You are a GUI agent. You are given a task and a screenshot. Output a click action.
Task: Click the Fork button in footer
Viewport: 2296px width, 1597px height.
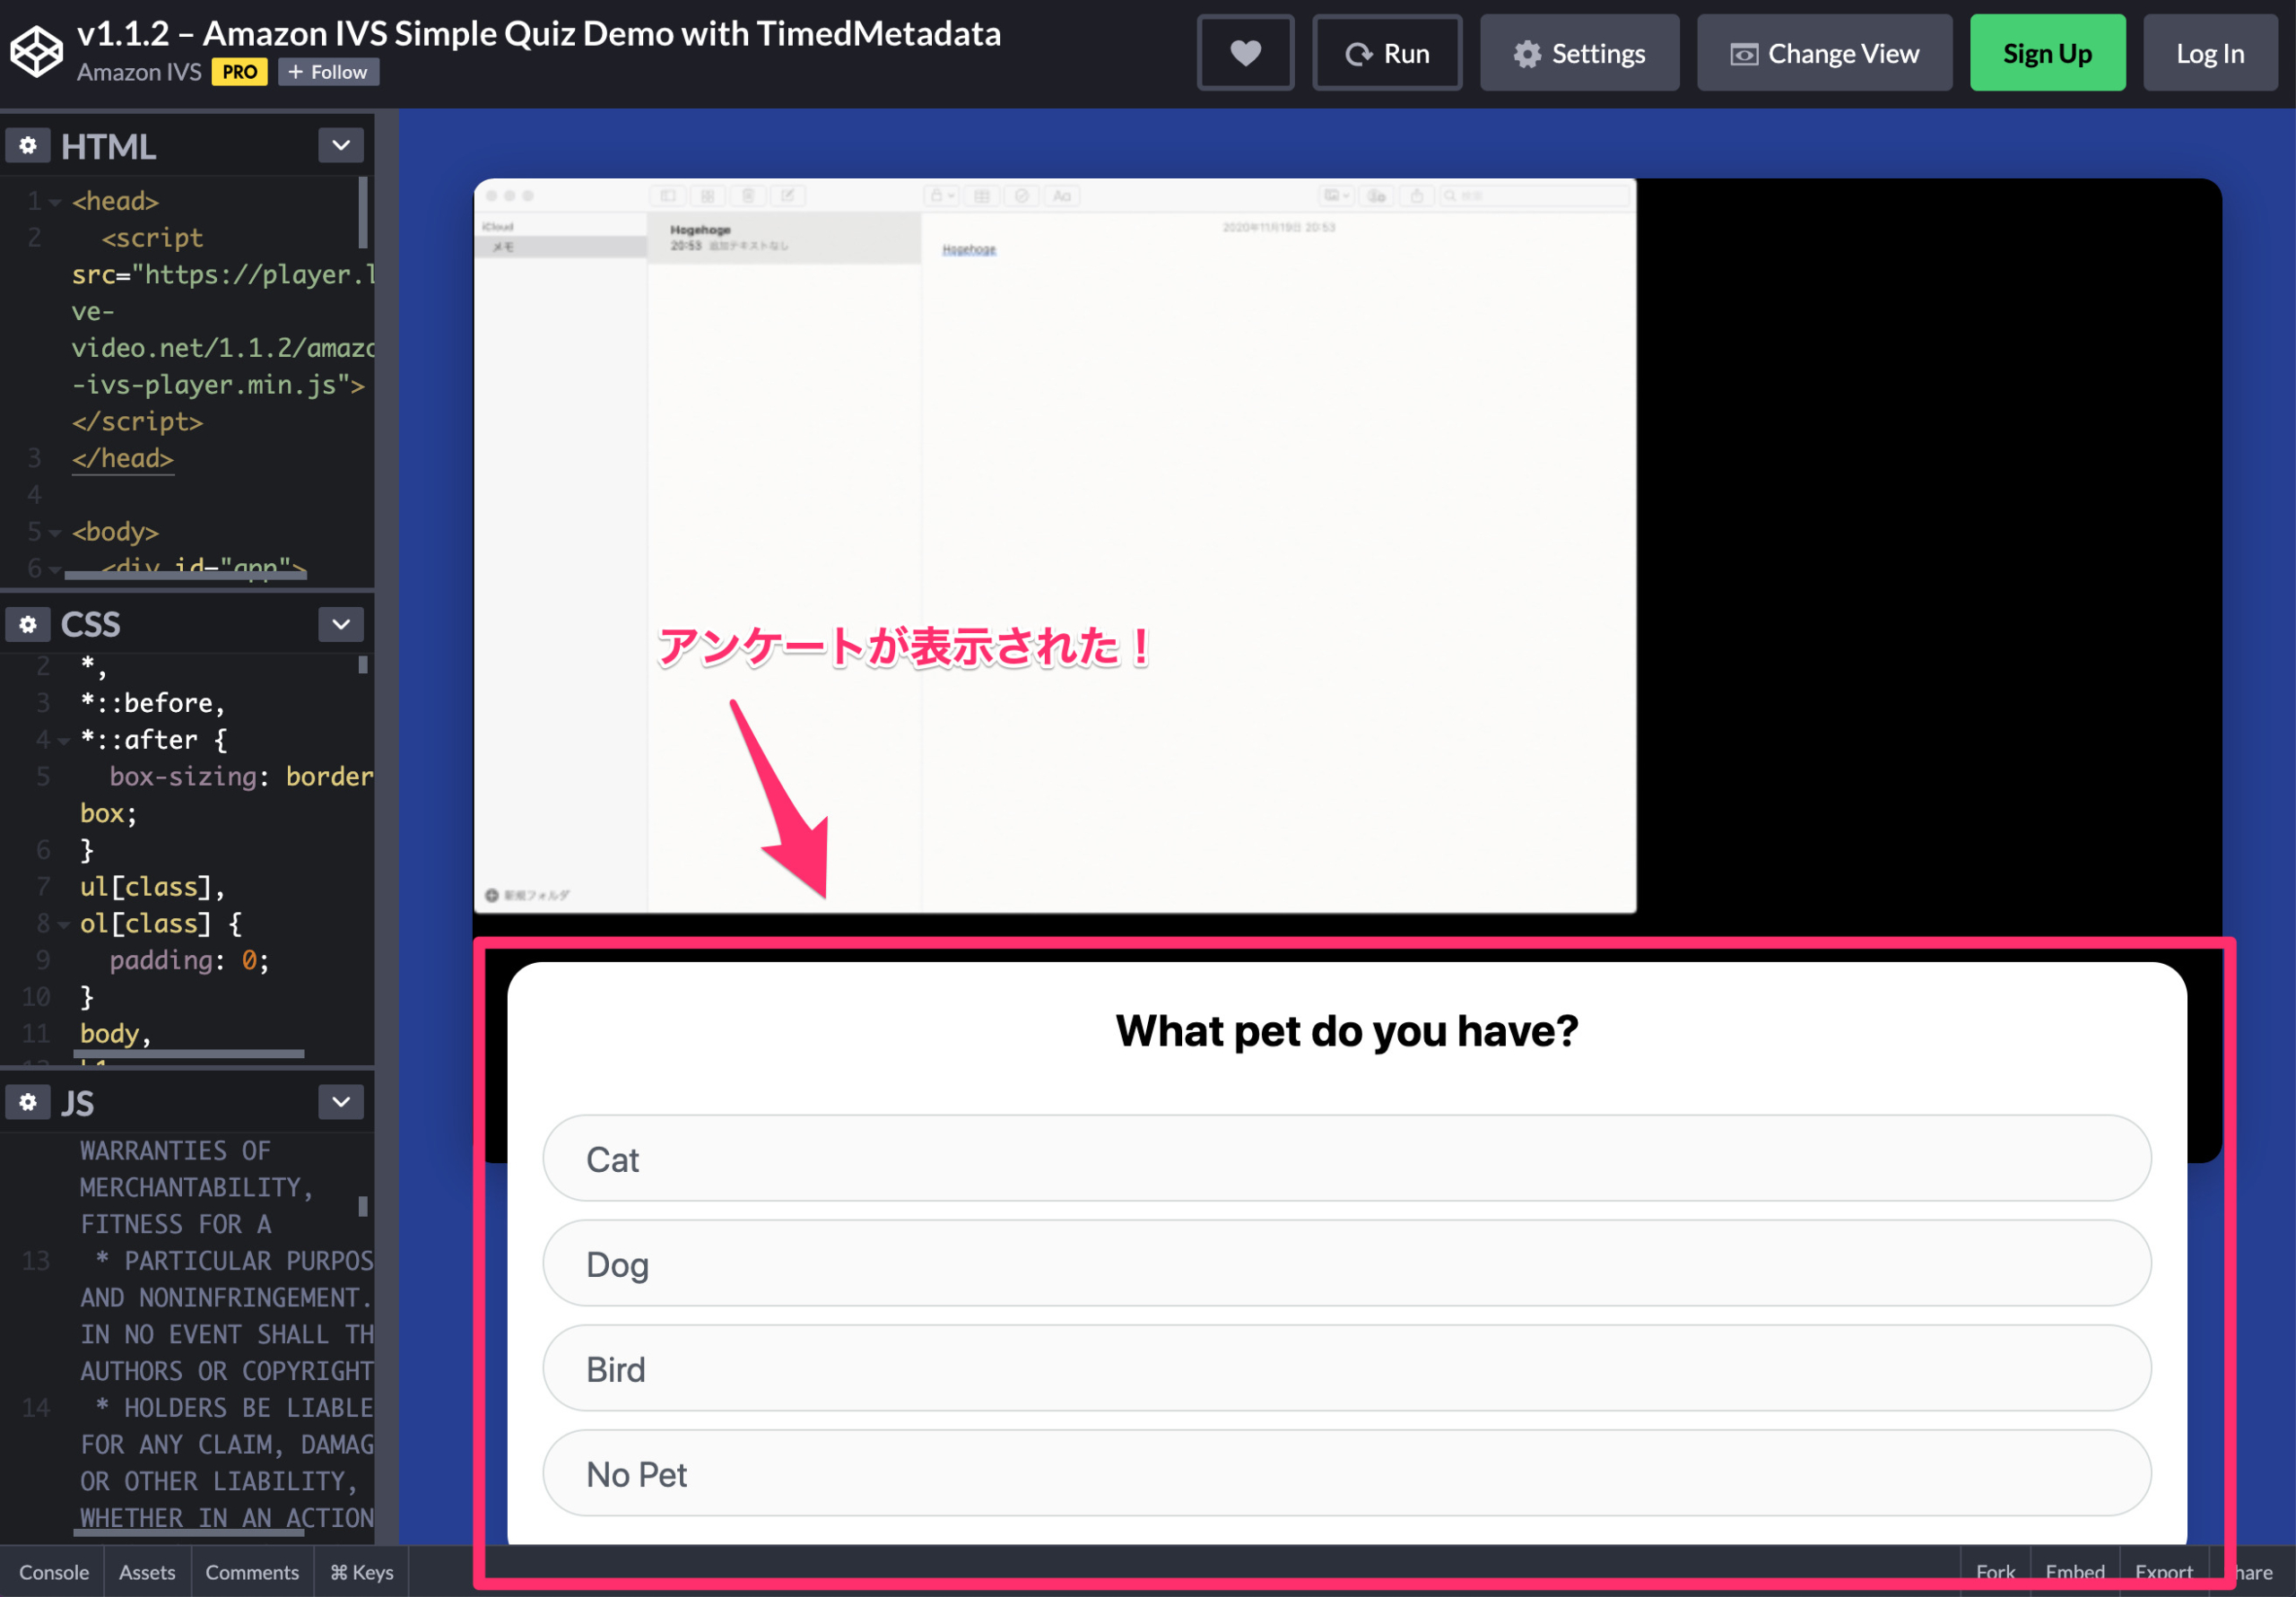(1995, 1572)
